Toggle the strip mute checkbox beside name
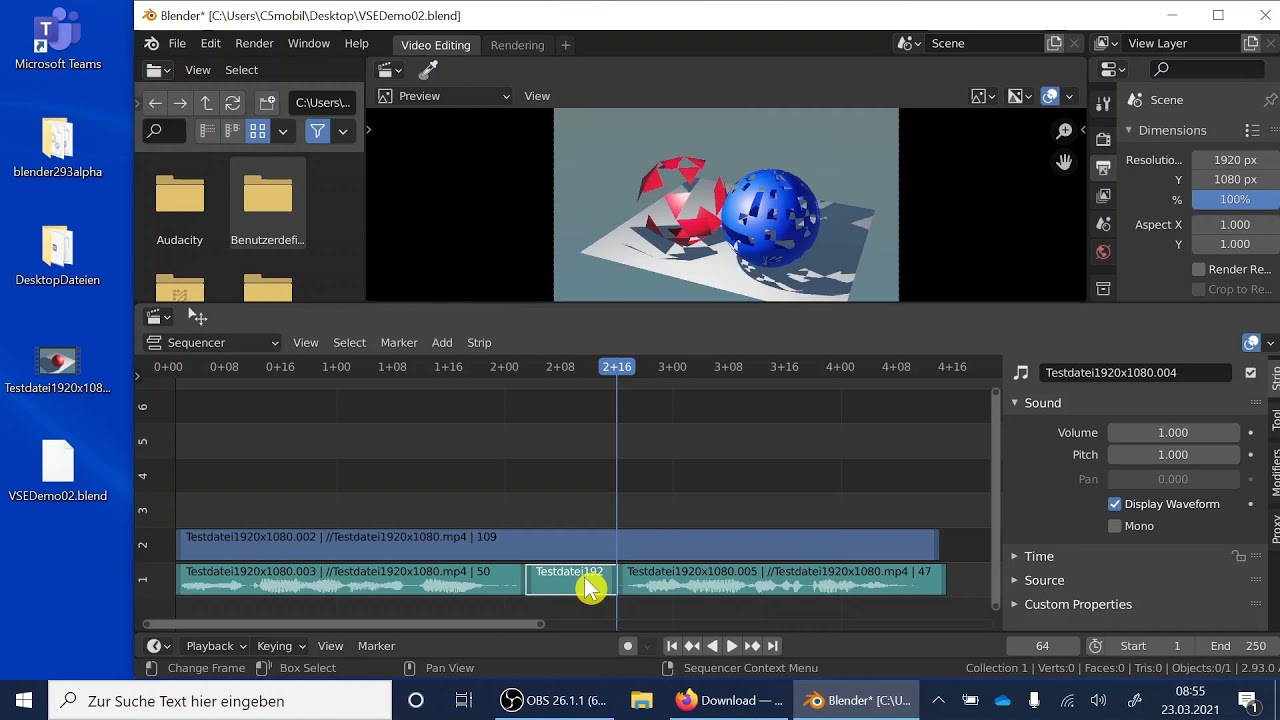This screenshot has height=720, width=1280. pyautogui.click(x=1250, y=373)
